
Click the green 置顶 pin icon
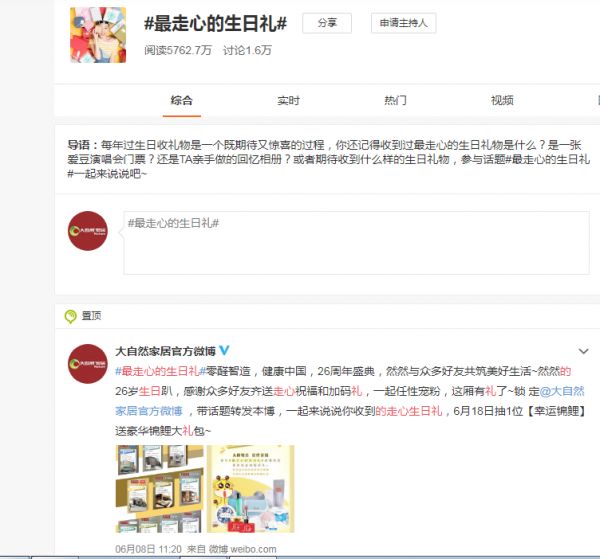pos(71,315)
